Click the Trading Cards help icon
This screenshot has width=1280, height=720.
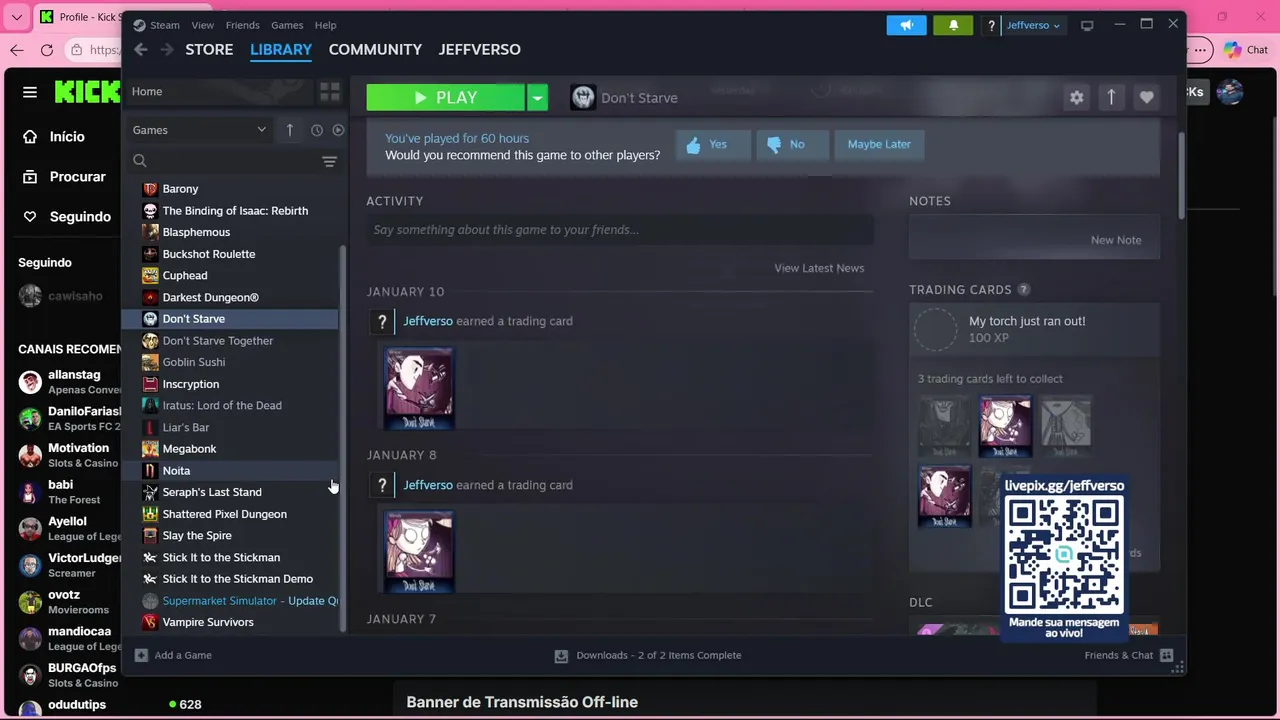click(x=1023, y=290)
